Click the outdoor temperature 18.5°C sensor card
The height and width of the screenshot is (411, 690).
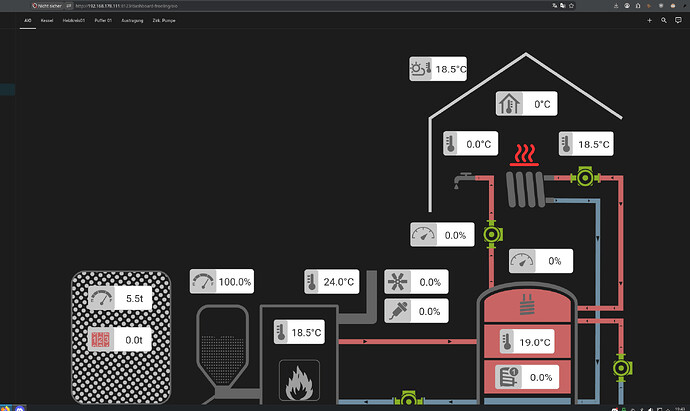438,69
